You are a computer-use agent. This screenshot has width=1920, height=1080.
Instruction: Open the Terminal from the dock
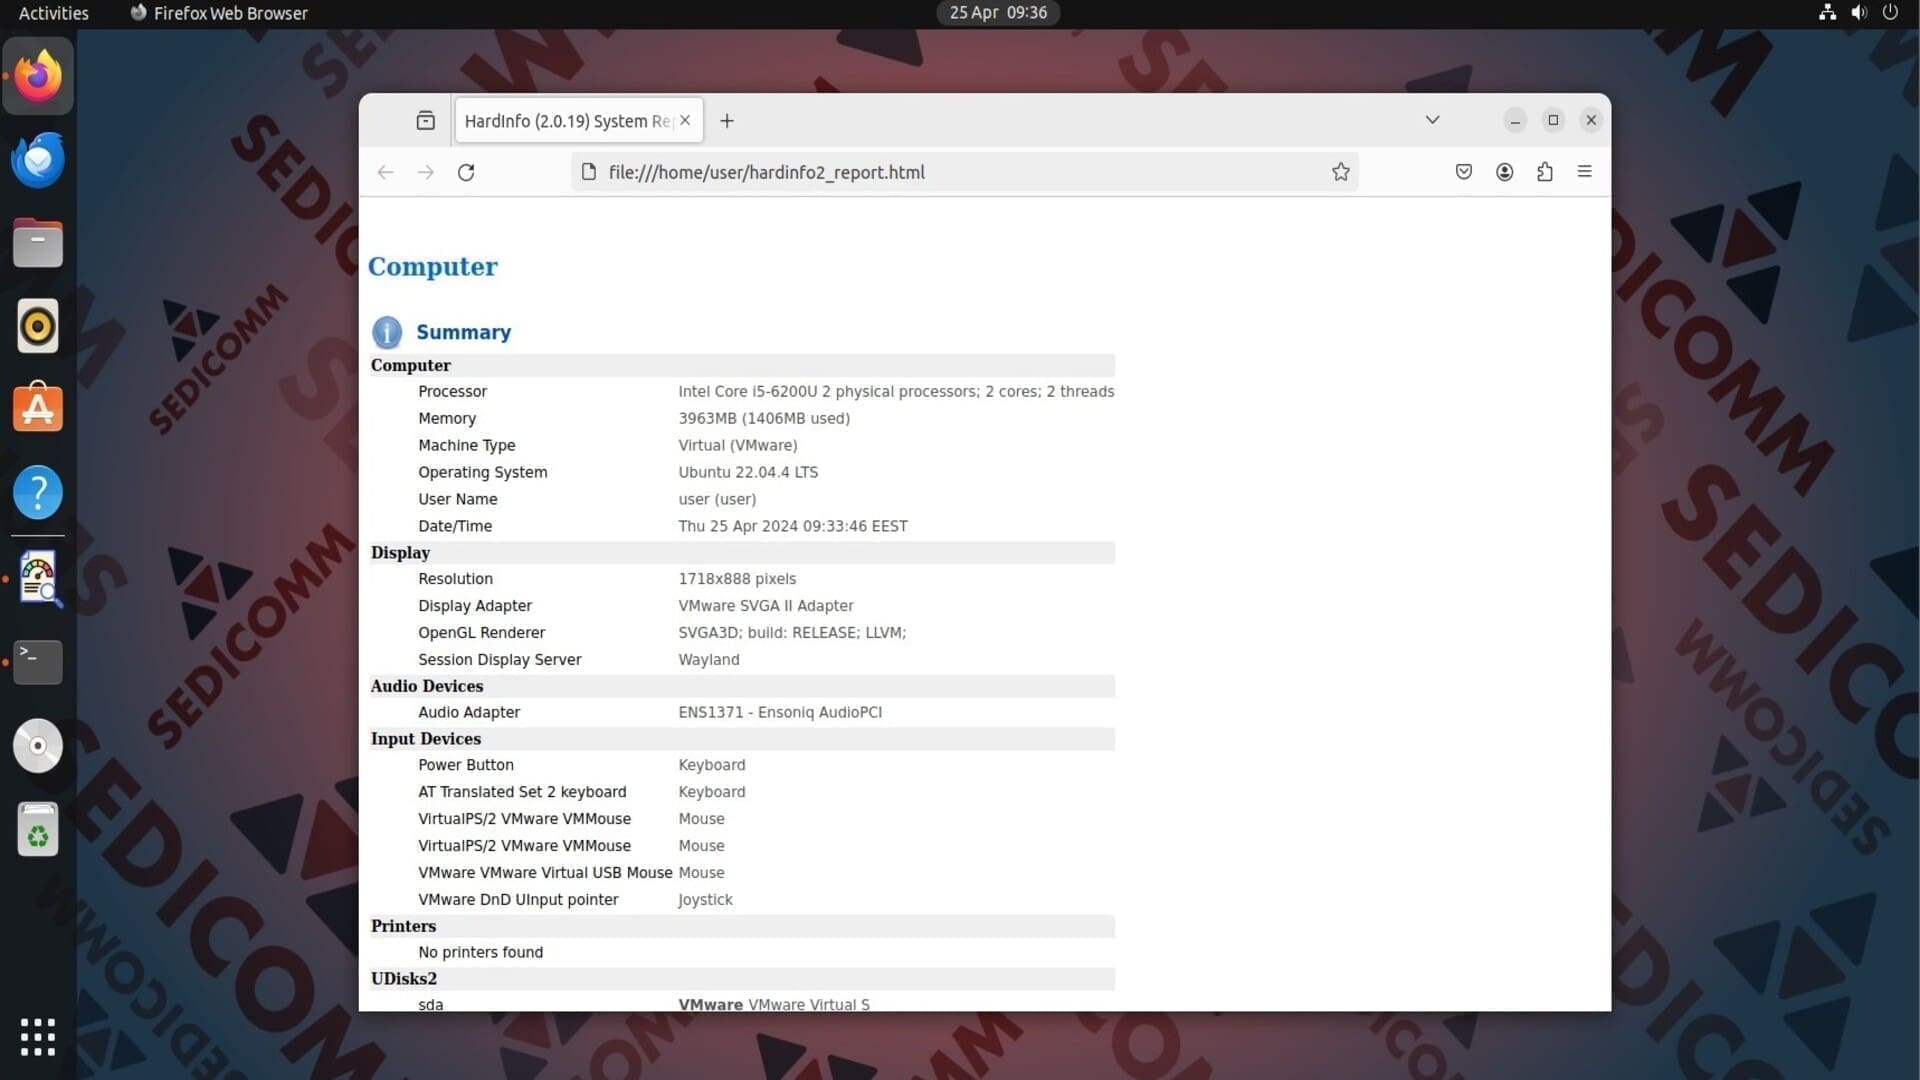point(38,662)
